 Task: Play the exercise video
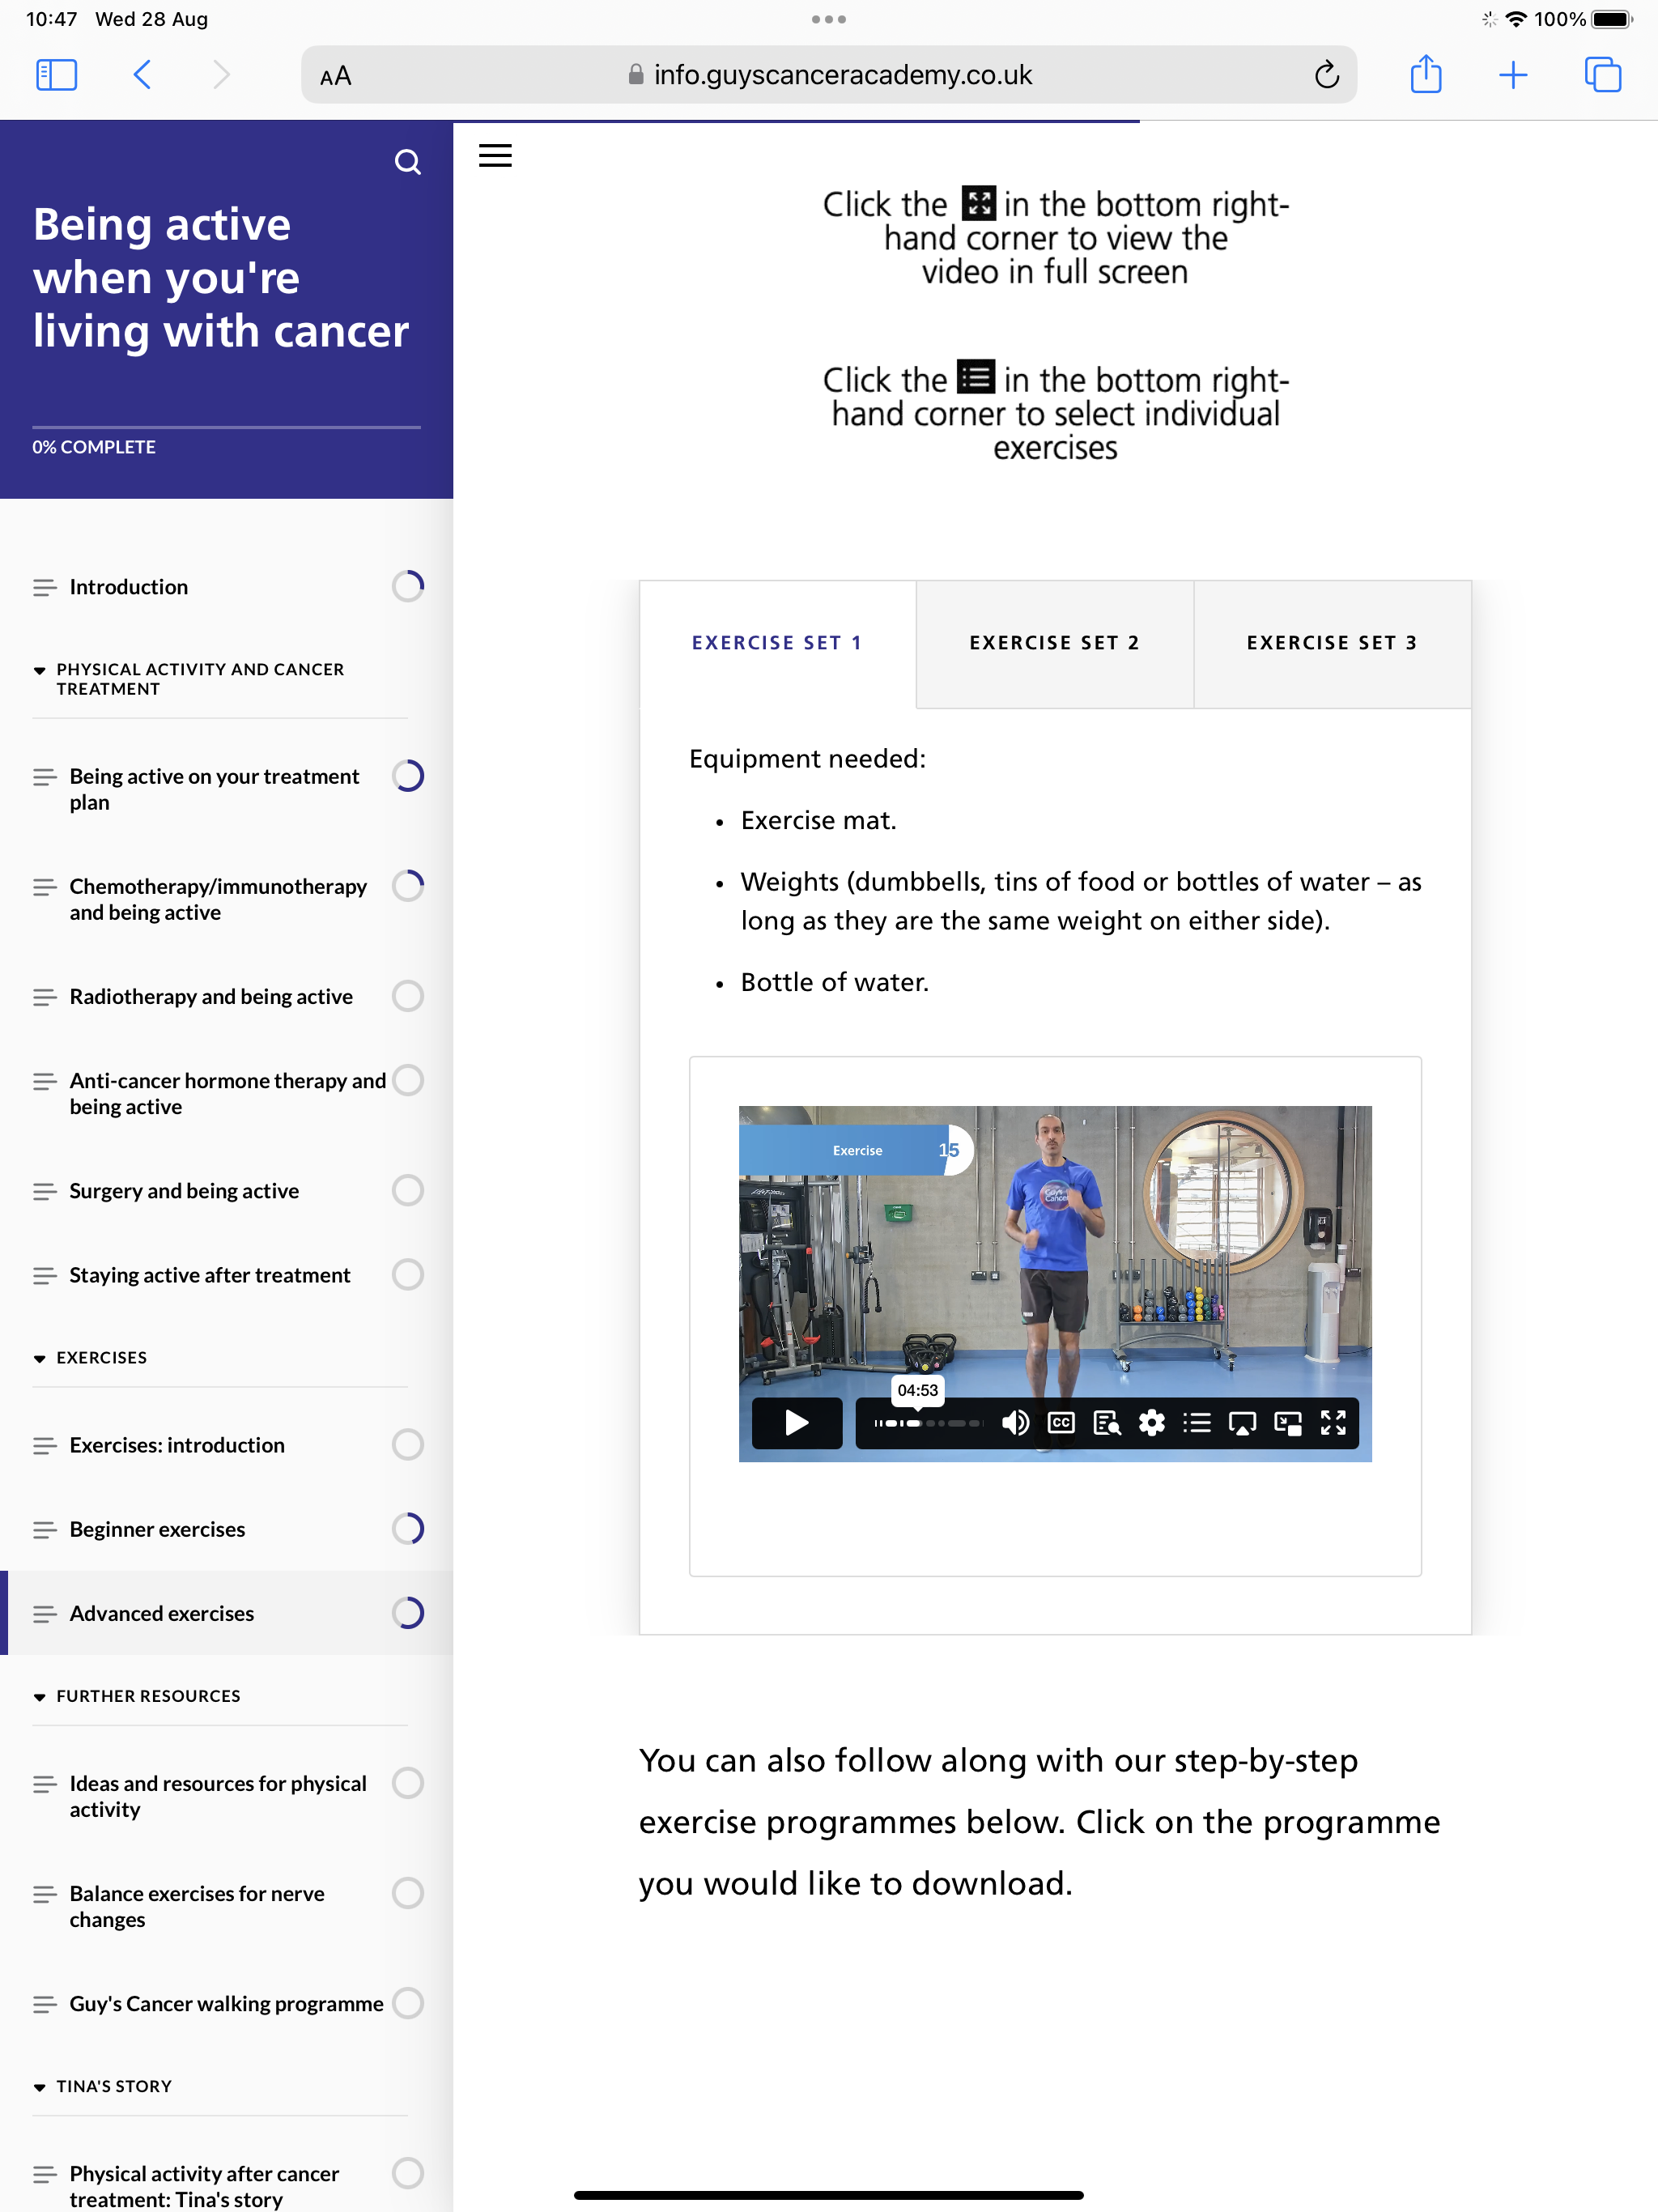[796, 1422]
